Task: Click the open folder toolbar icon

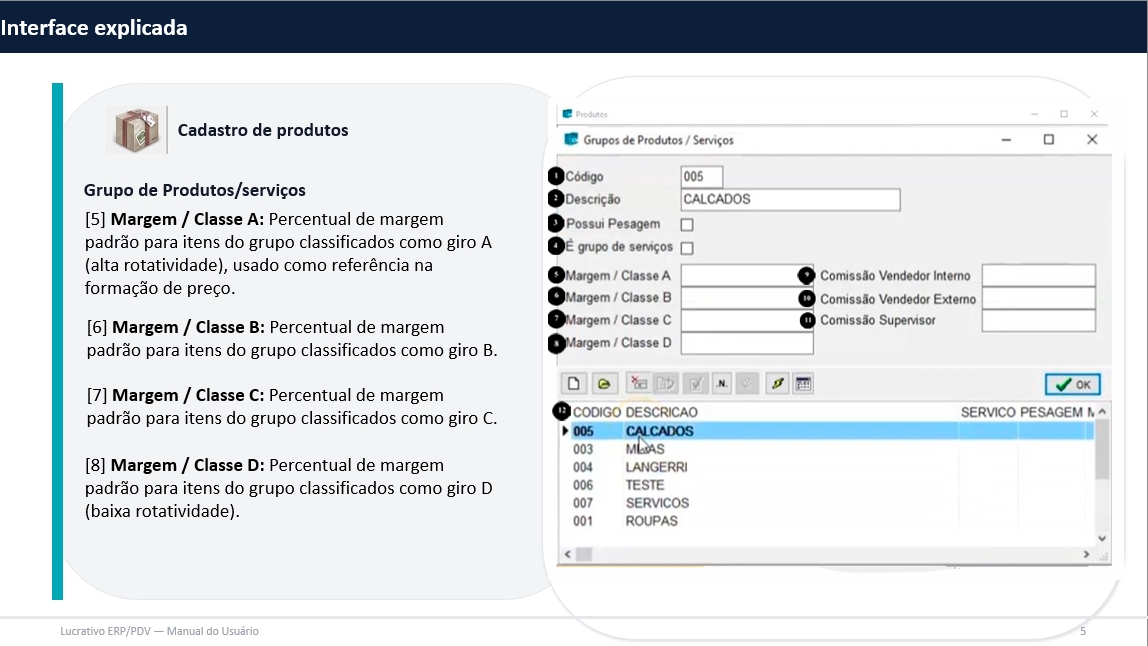Action: (x=603, y=384)
